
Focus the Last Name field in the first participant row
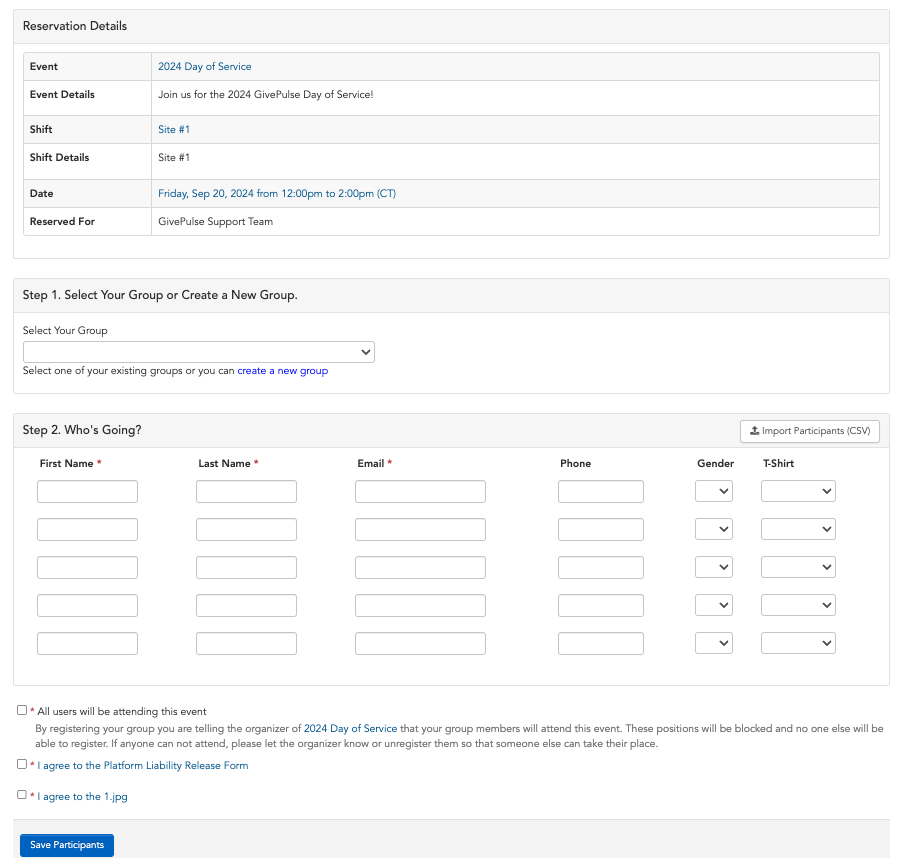(x=246, y=492)
